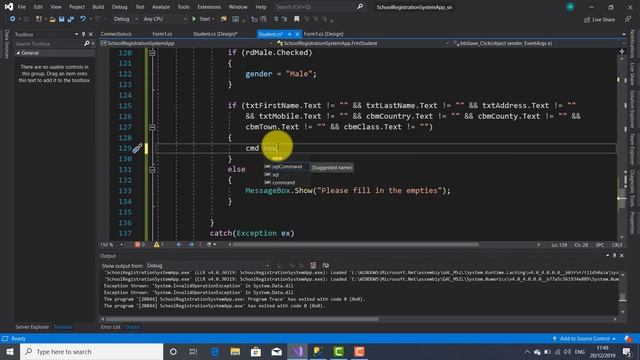Click the Windows Start button

point(10,351)
